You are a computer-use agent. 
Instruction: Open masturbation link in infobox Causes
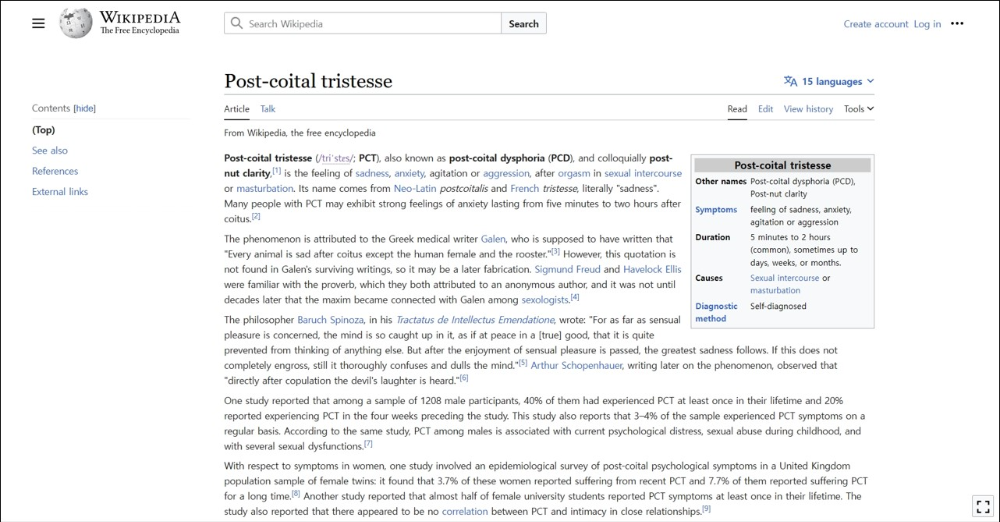click(775, 290)
